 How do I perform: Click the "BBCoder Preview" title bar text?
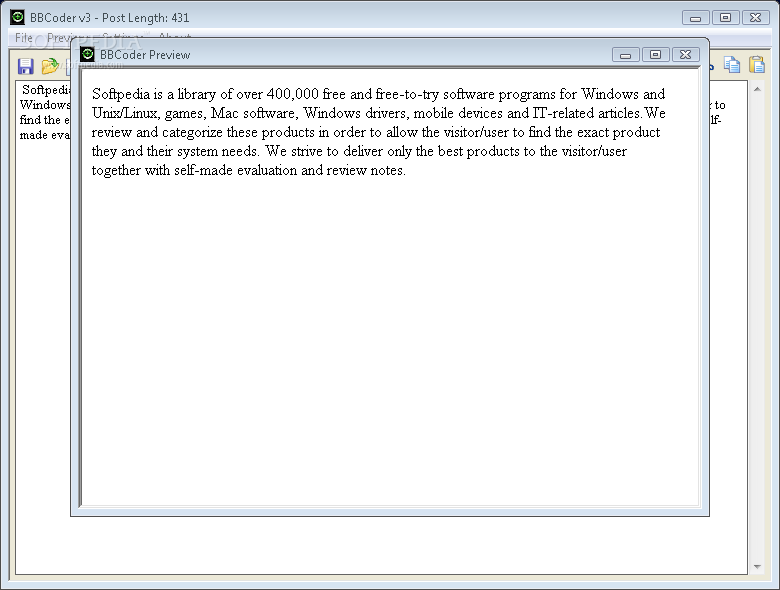pyautogui.click(x=145, y=55)
